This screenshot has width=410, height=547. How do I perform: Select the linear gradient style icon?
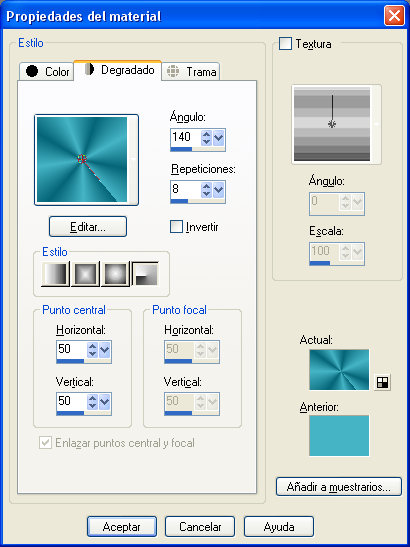[55, 274]
